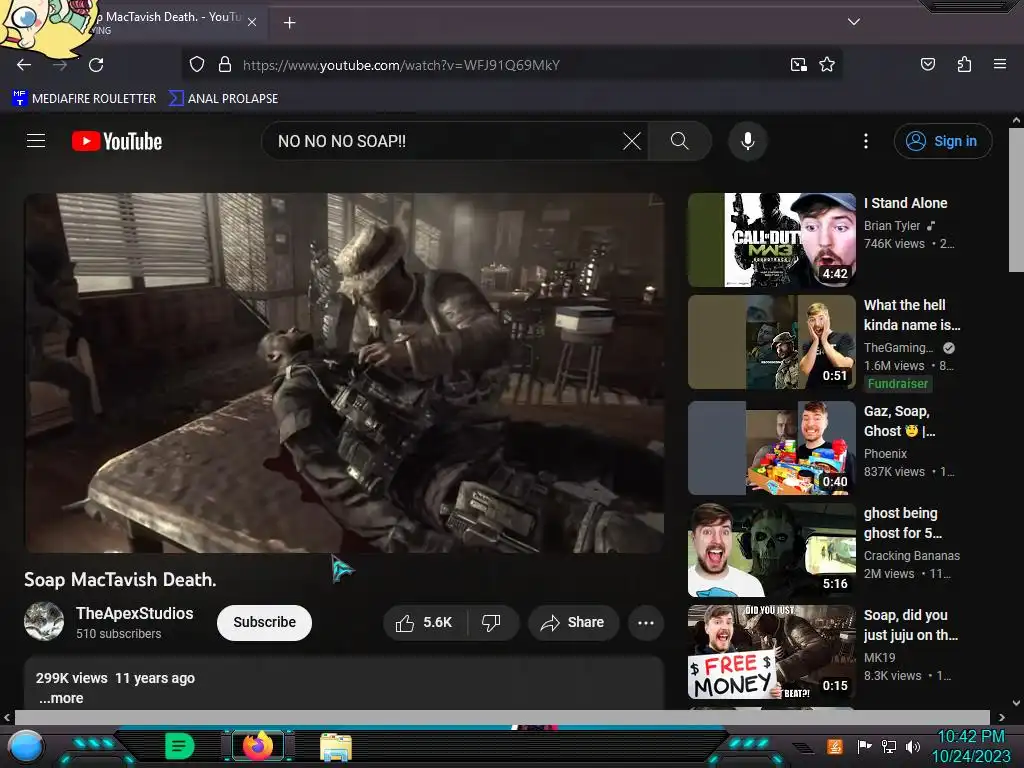
Task: Open 'ghost being ghost for 5' title
Action: (903, 523)
